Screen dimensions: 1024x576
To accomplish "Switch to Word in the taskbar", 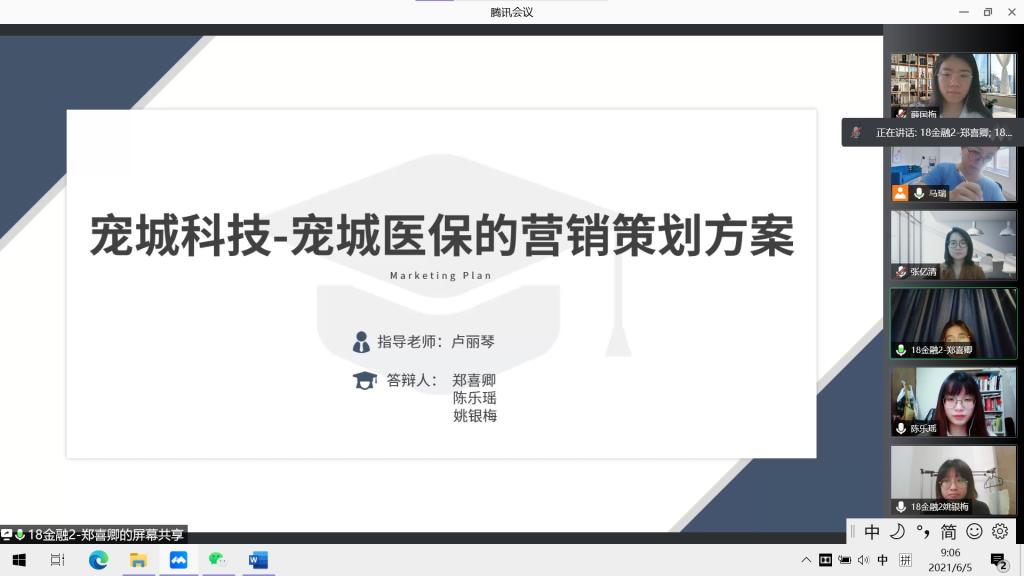I will tap(258, 560).
